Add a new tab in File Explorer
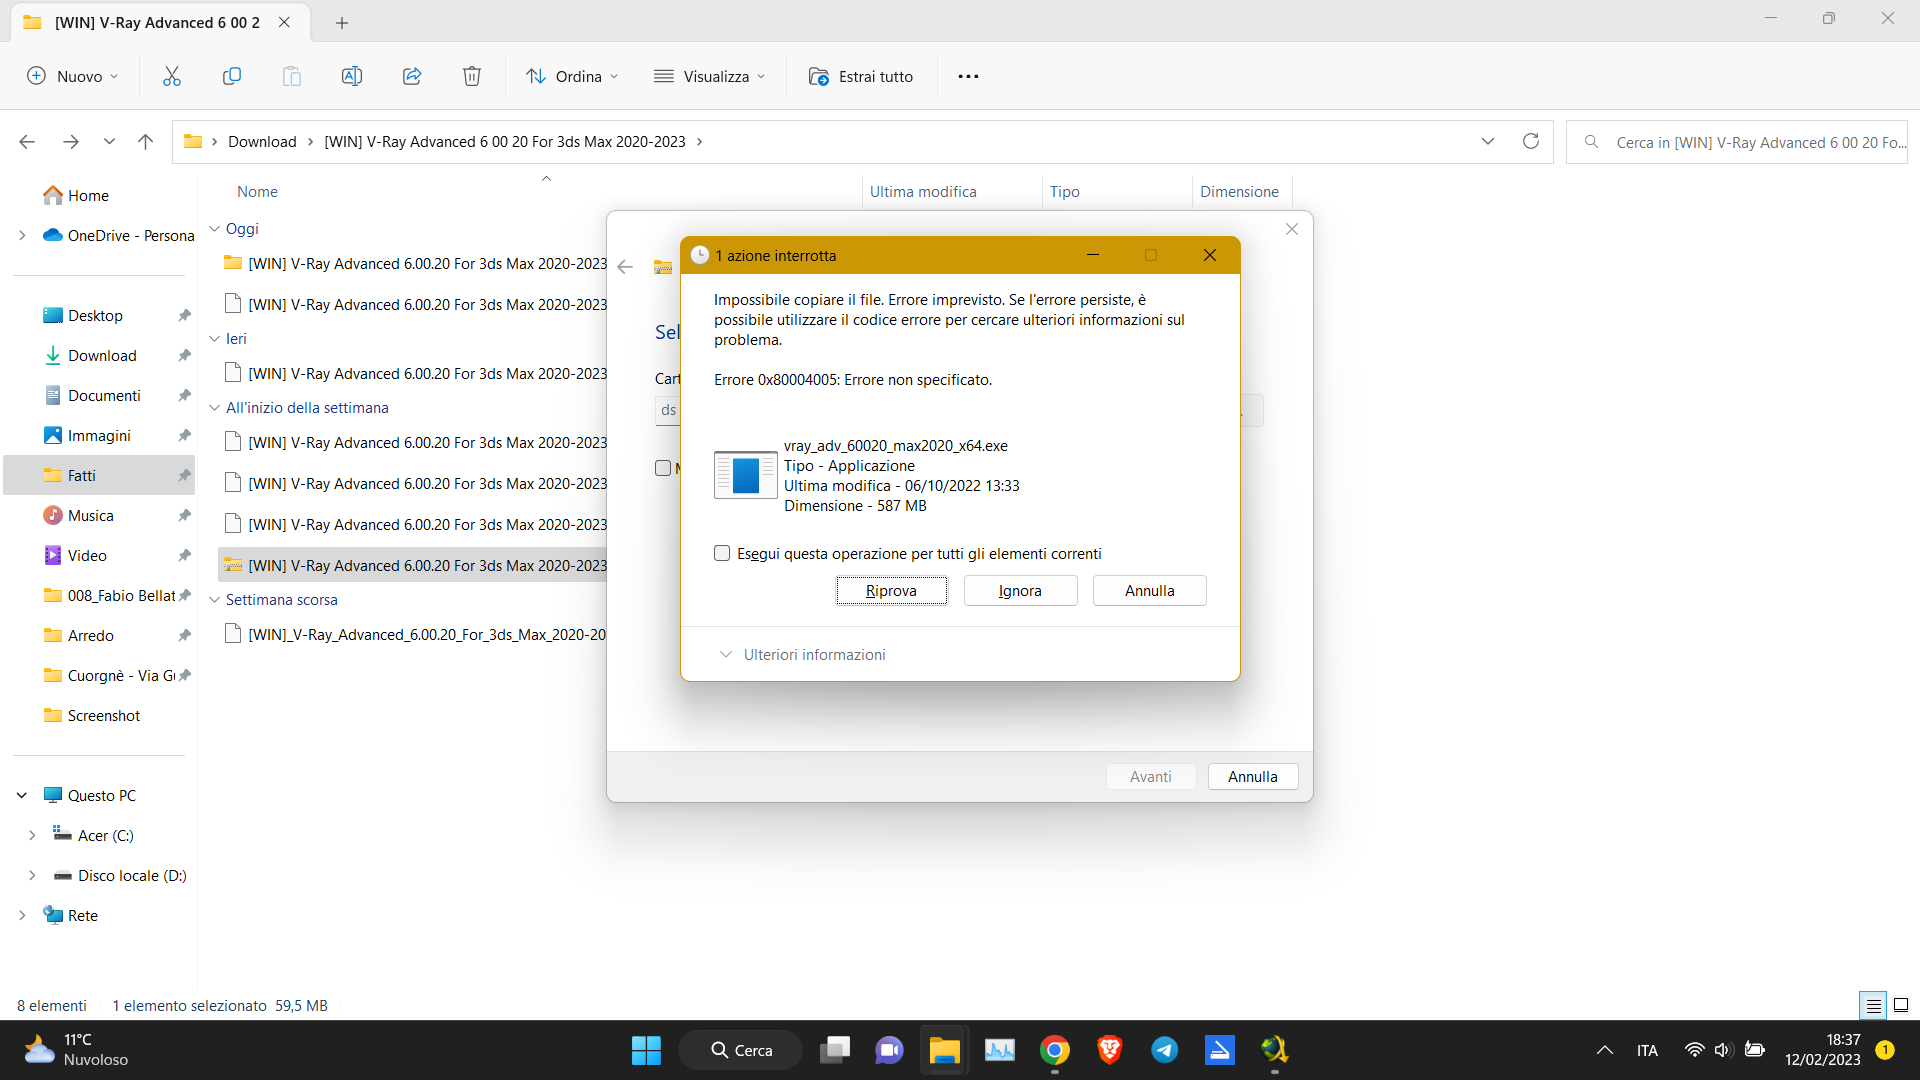The image size is (1920, 1080). click(x=342, y=22)
